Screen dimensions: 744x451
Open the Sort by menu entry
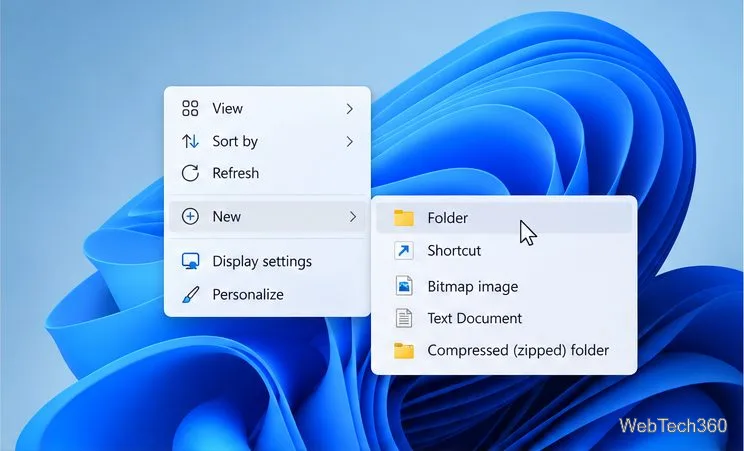click(x=268, y=141)
